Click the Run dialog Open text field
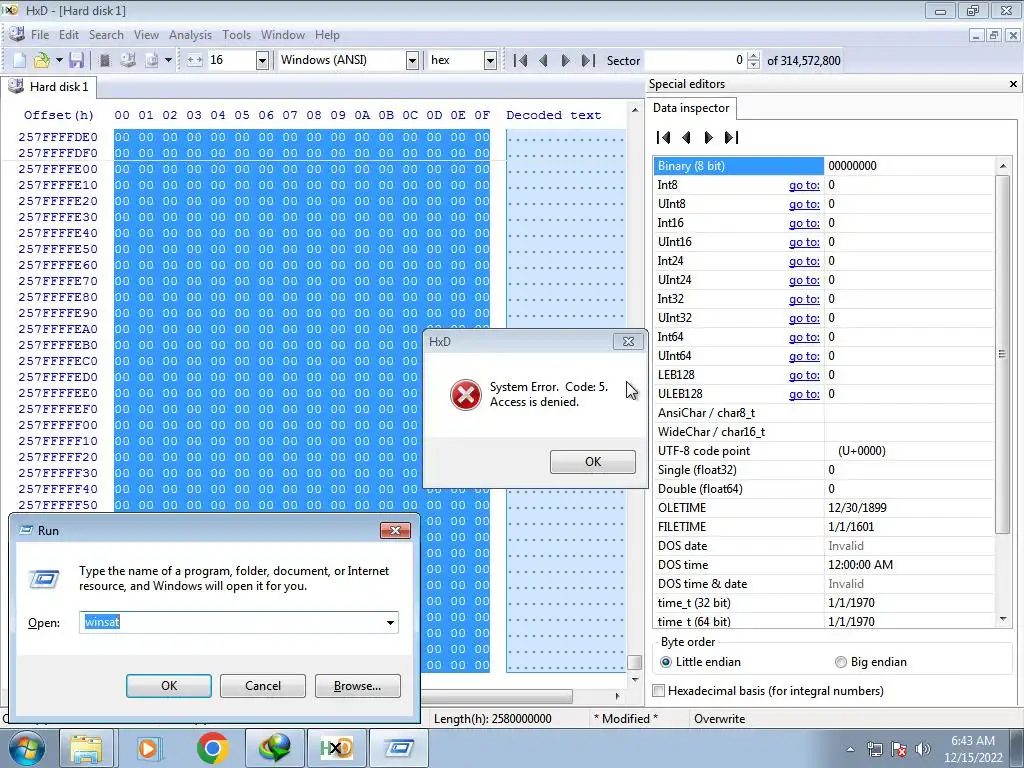1024x768 pixels. pos(231,622)
